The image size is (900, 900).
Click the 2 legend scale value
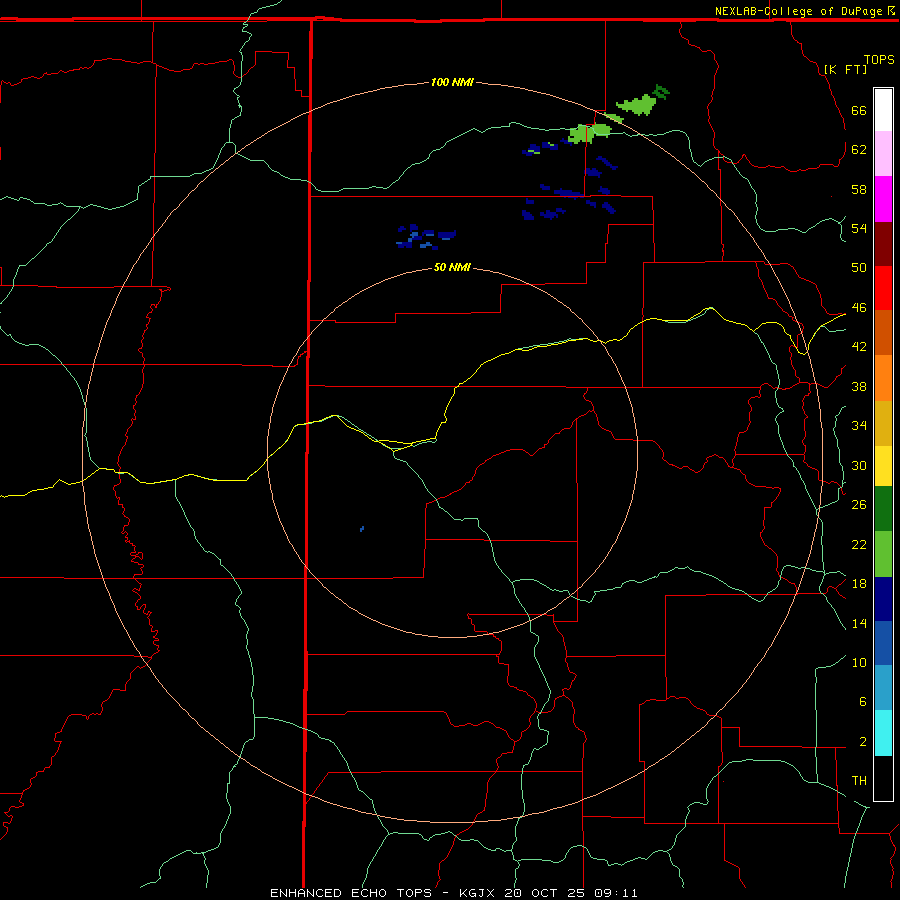pyautogui.click(x=863, y=742)
